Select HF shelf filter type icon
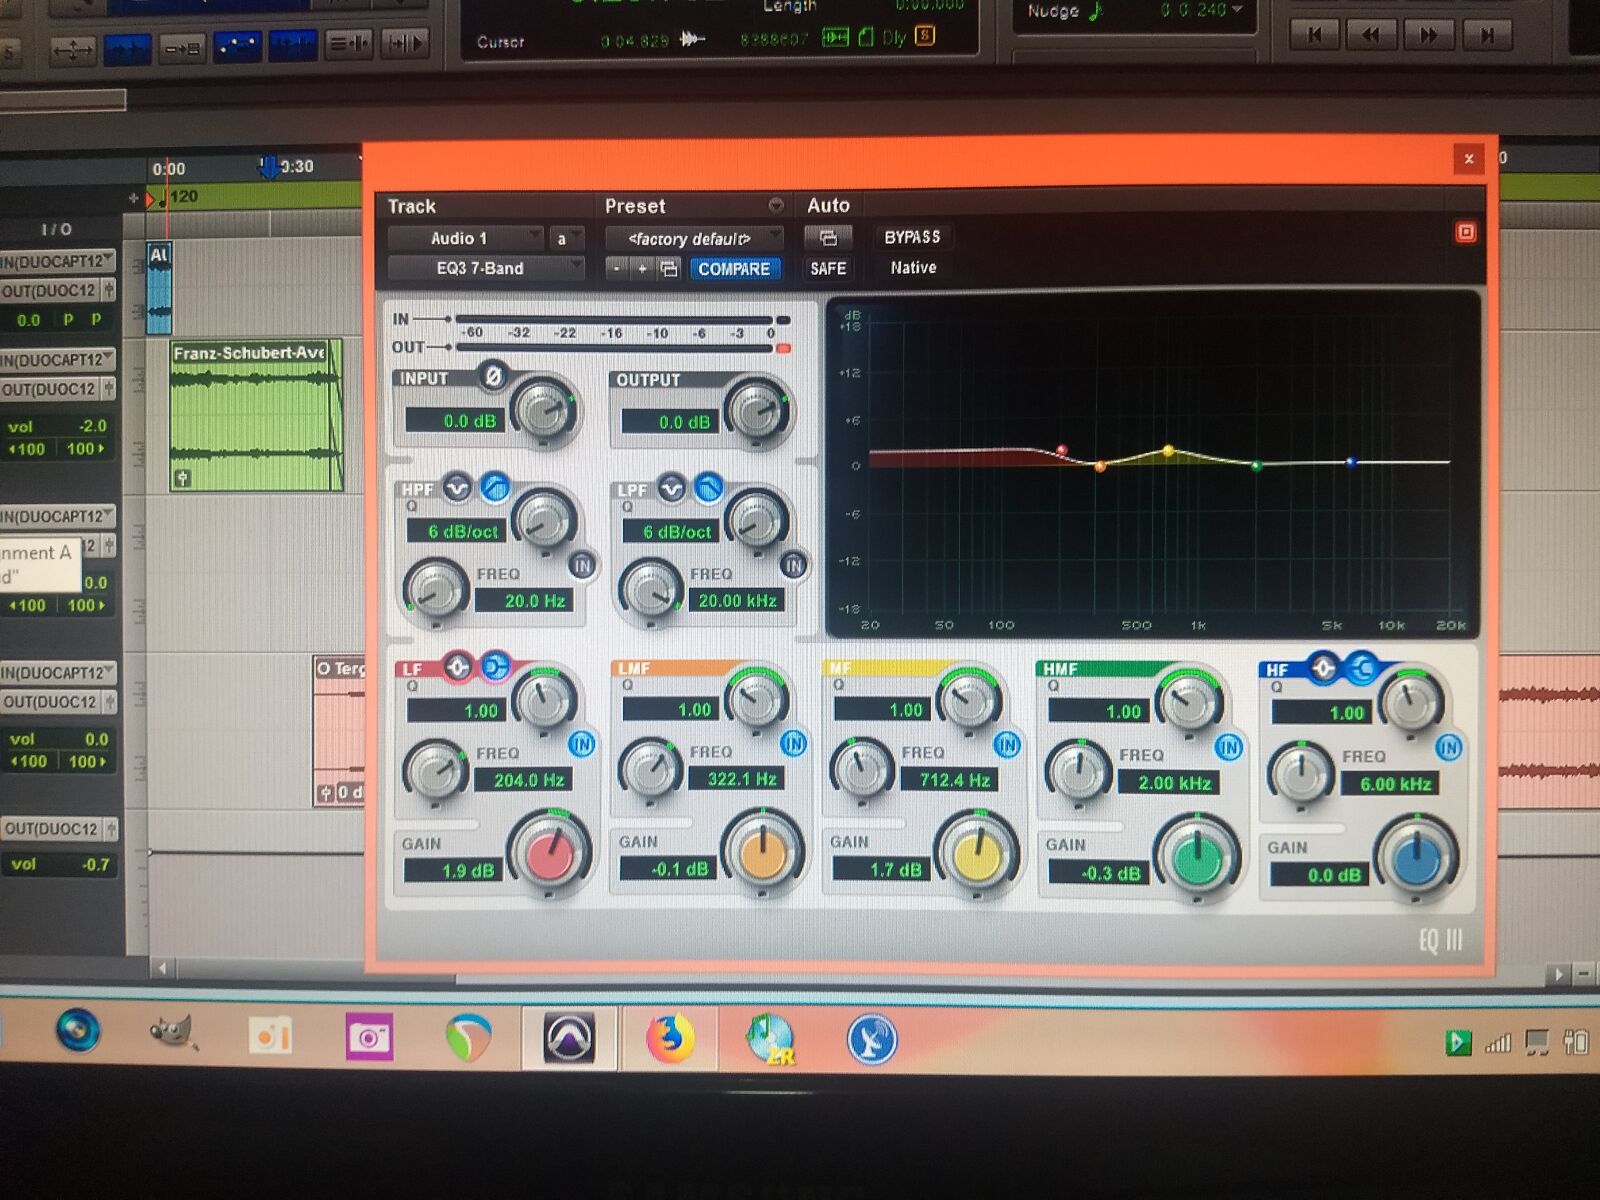Viewport: 1600px width, 1200px height. tap(1361, 668)
